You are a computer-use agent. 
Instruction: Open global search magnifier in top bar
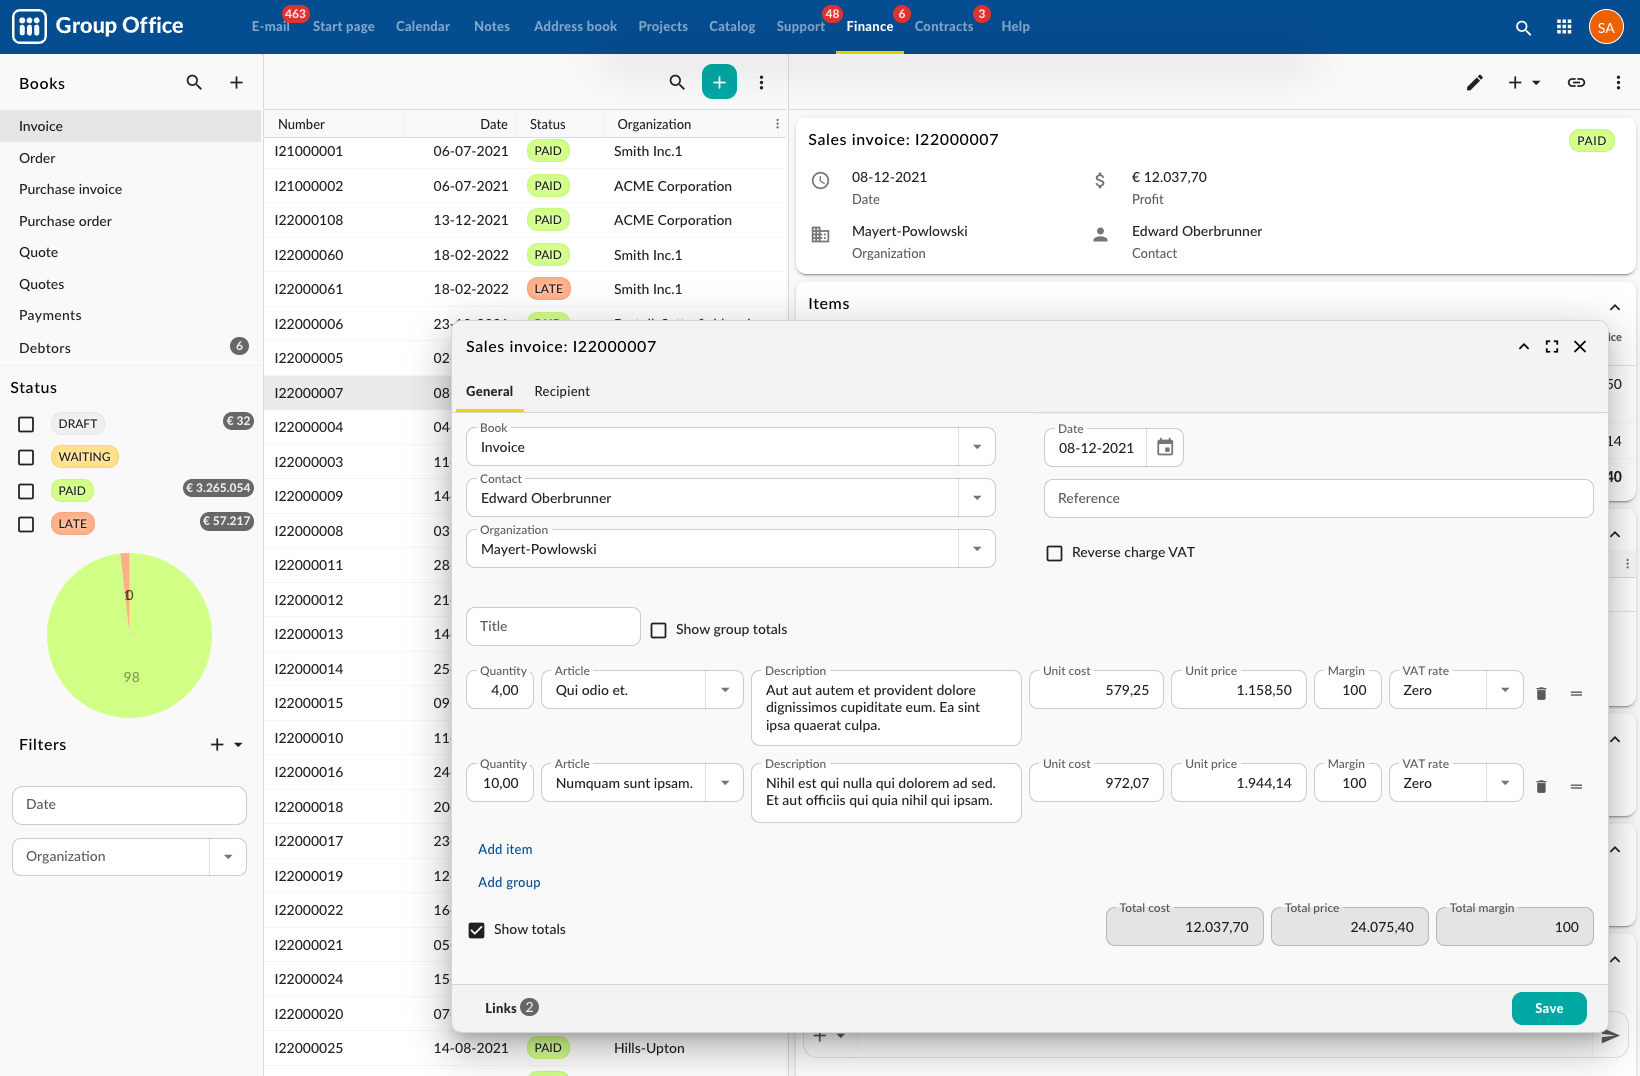[x=1523, y=28]
